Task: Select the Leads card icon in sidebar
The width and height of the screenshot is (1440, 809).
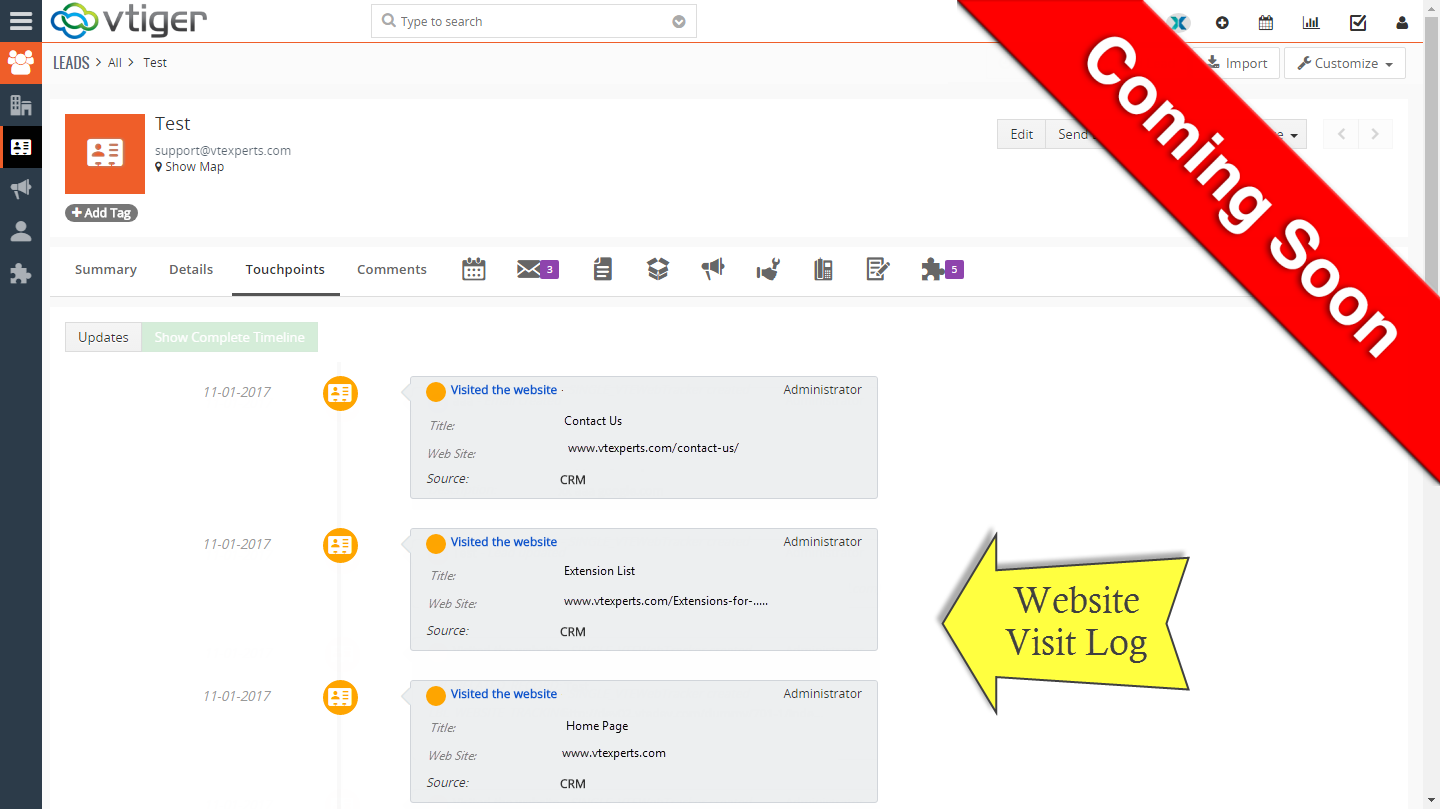Action: (x=21, y=147)
